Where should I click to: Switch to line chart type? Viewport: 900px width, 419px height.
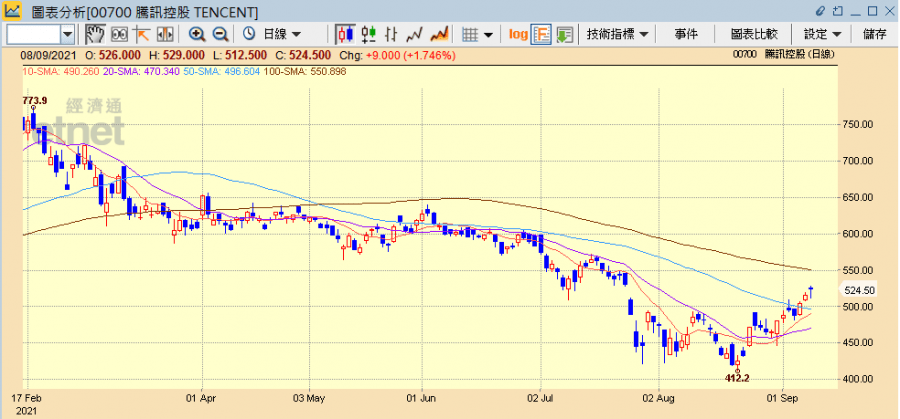click(413, 34)
